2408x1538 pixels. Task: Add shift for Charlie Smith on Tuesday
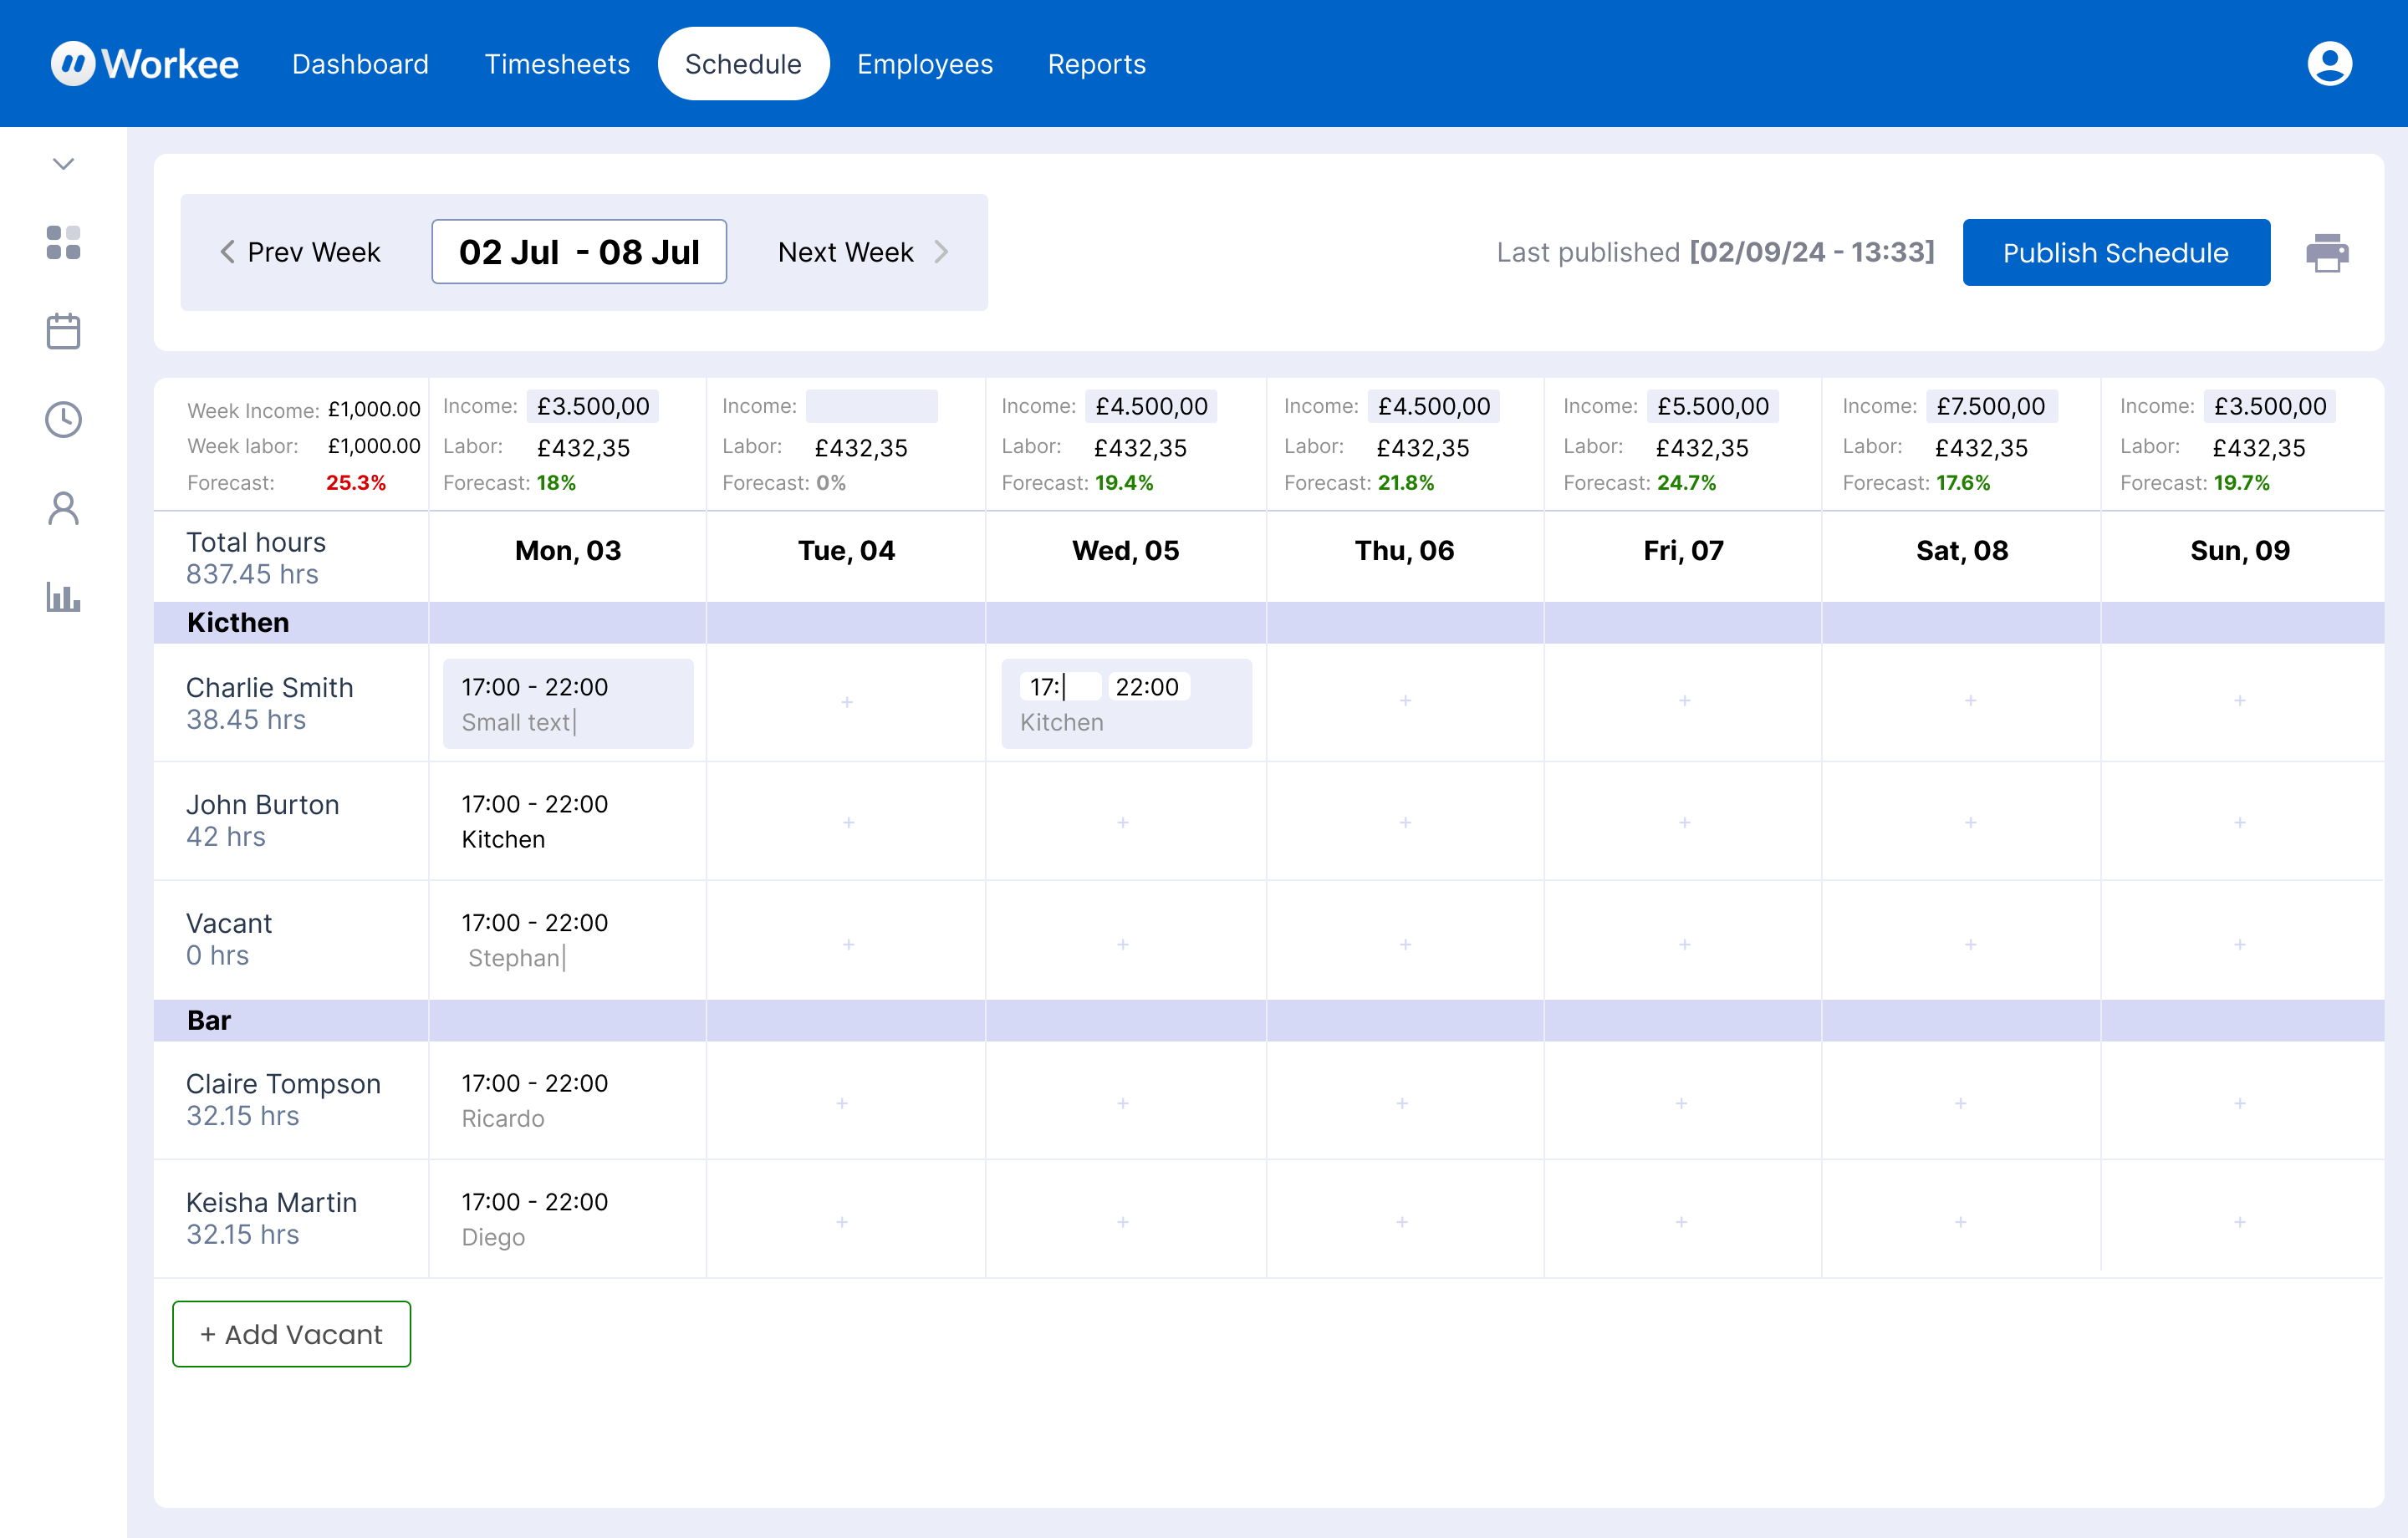point(847,702)
